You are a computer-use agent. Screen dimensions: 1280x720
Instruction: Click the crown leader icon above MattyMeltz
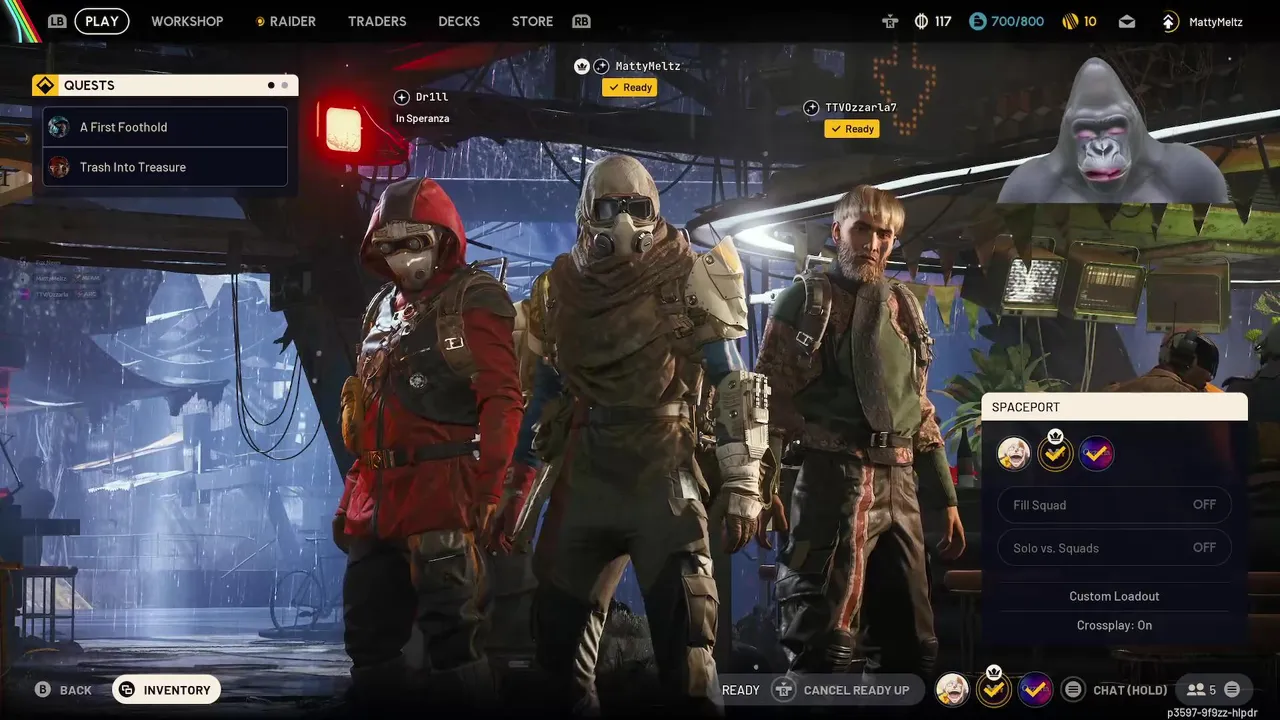point(582,66)
